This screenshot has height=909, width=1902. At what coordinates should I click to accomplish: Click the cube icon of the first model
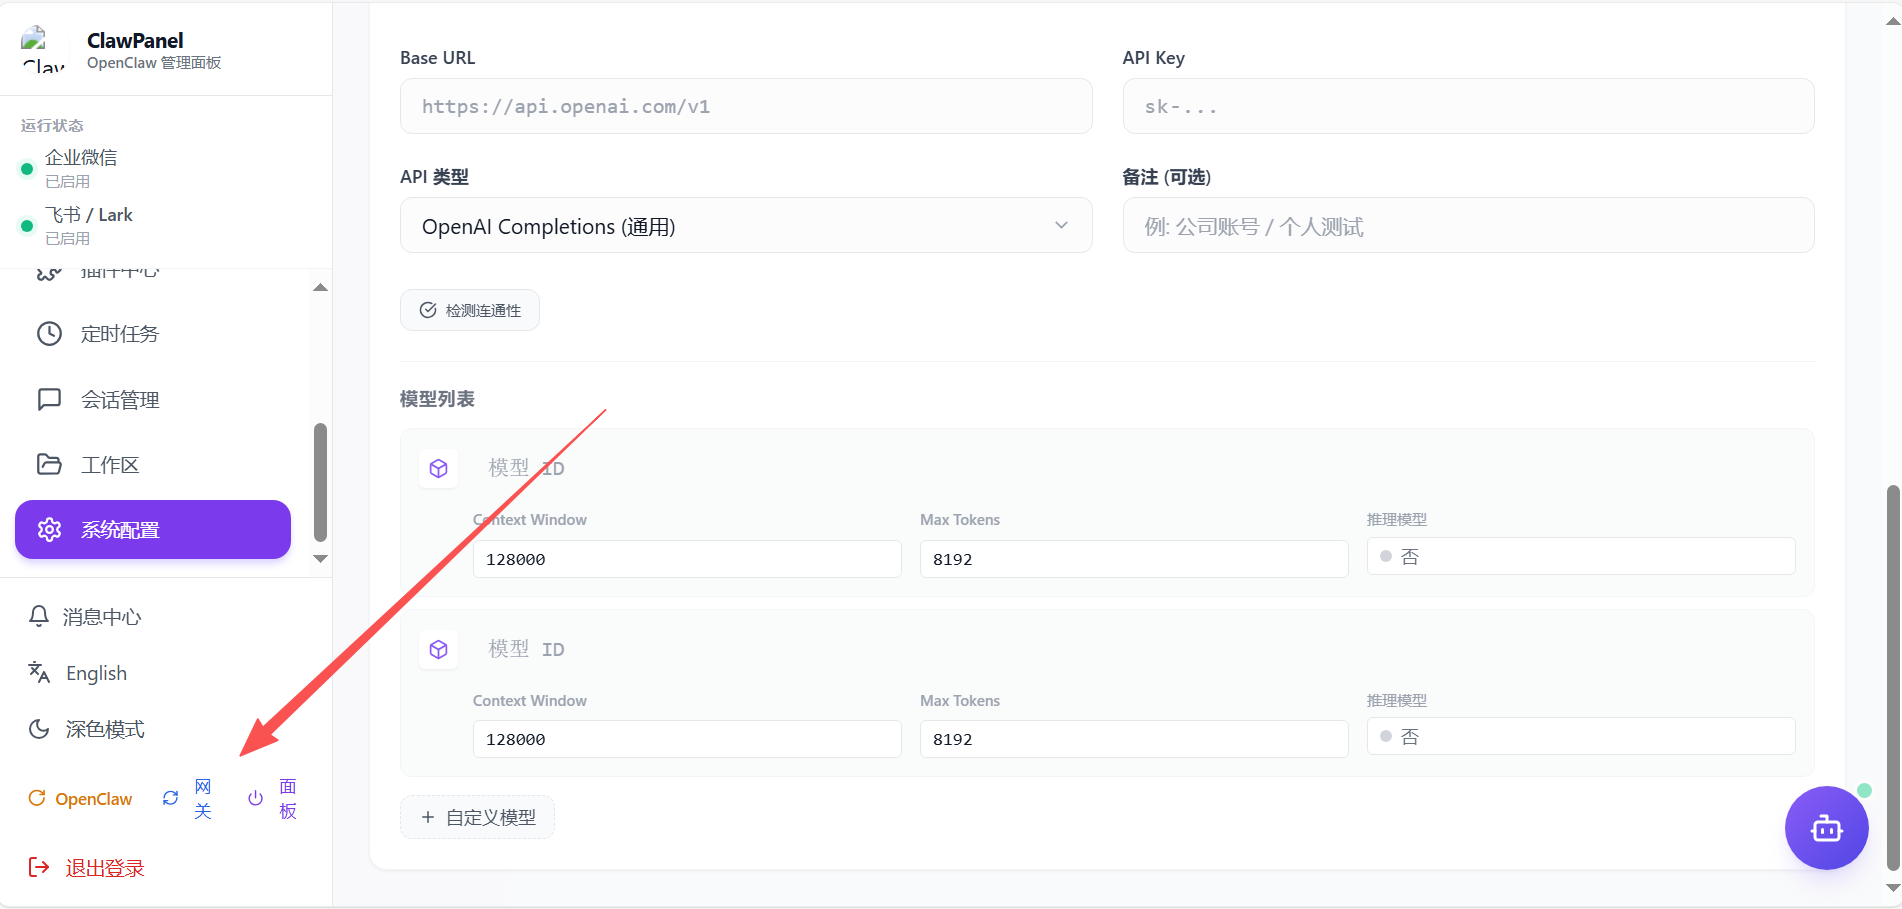(x=438, y=468)
